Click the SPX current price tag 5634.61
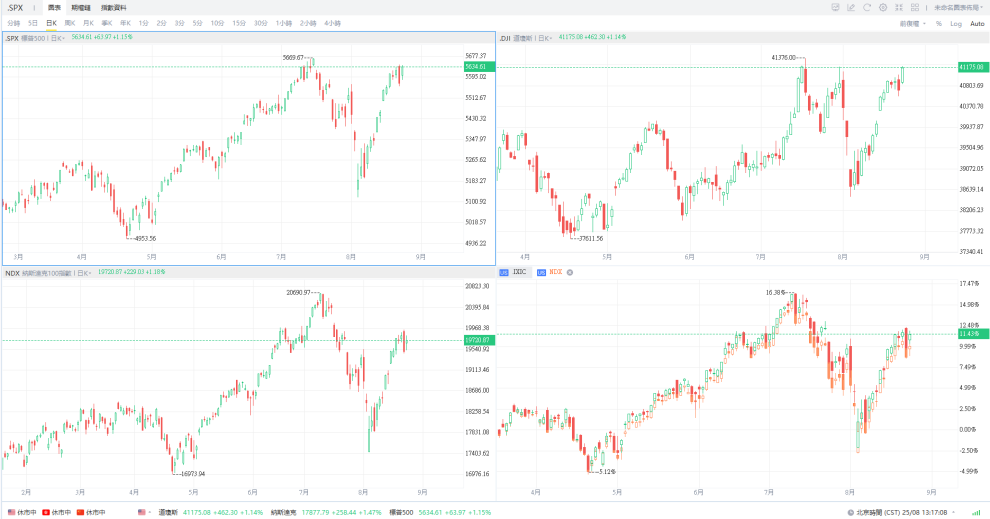 (479, 66)
